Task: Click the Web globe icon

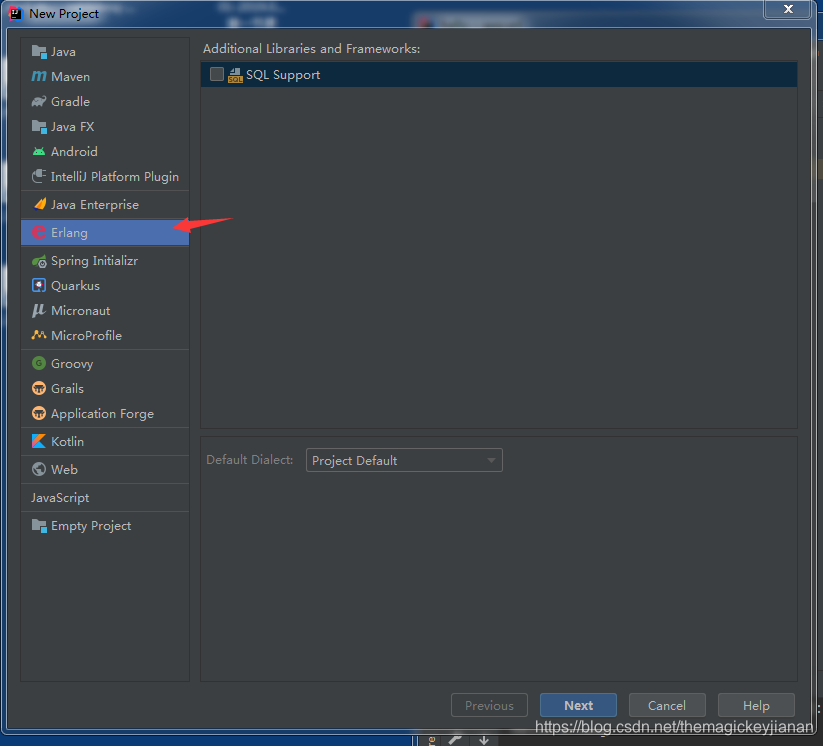Action: tap(39, 469)
